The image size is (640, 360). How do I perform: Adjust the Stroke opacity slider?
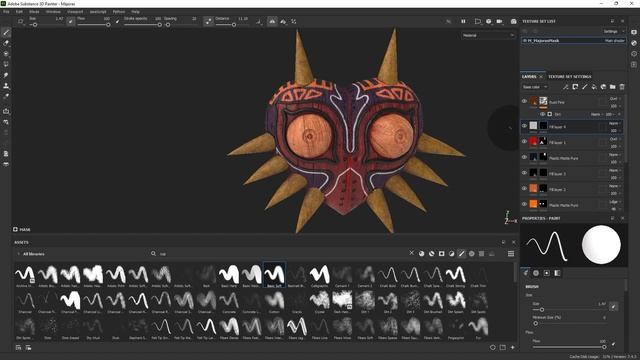tap(142, 24)
